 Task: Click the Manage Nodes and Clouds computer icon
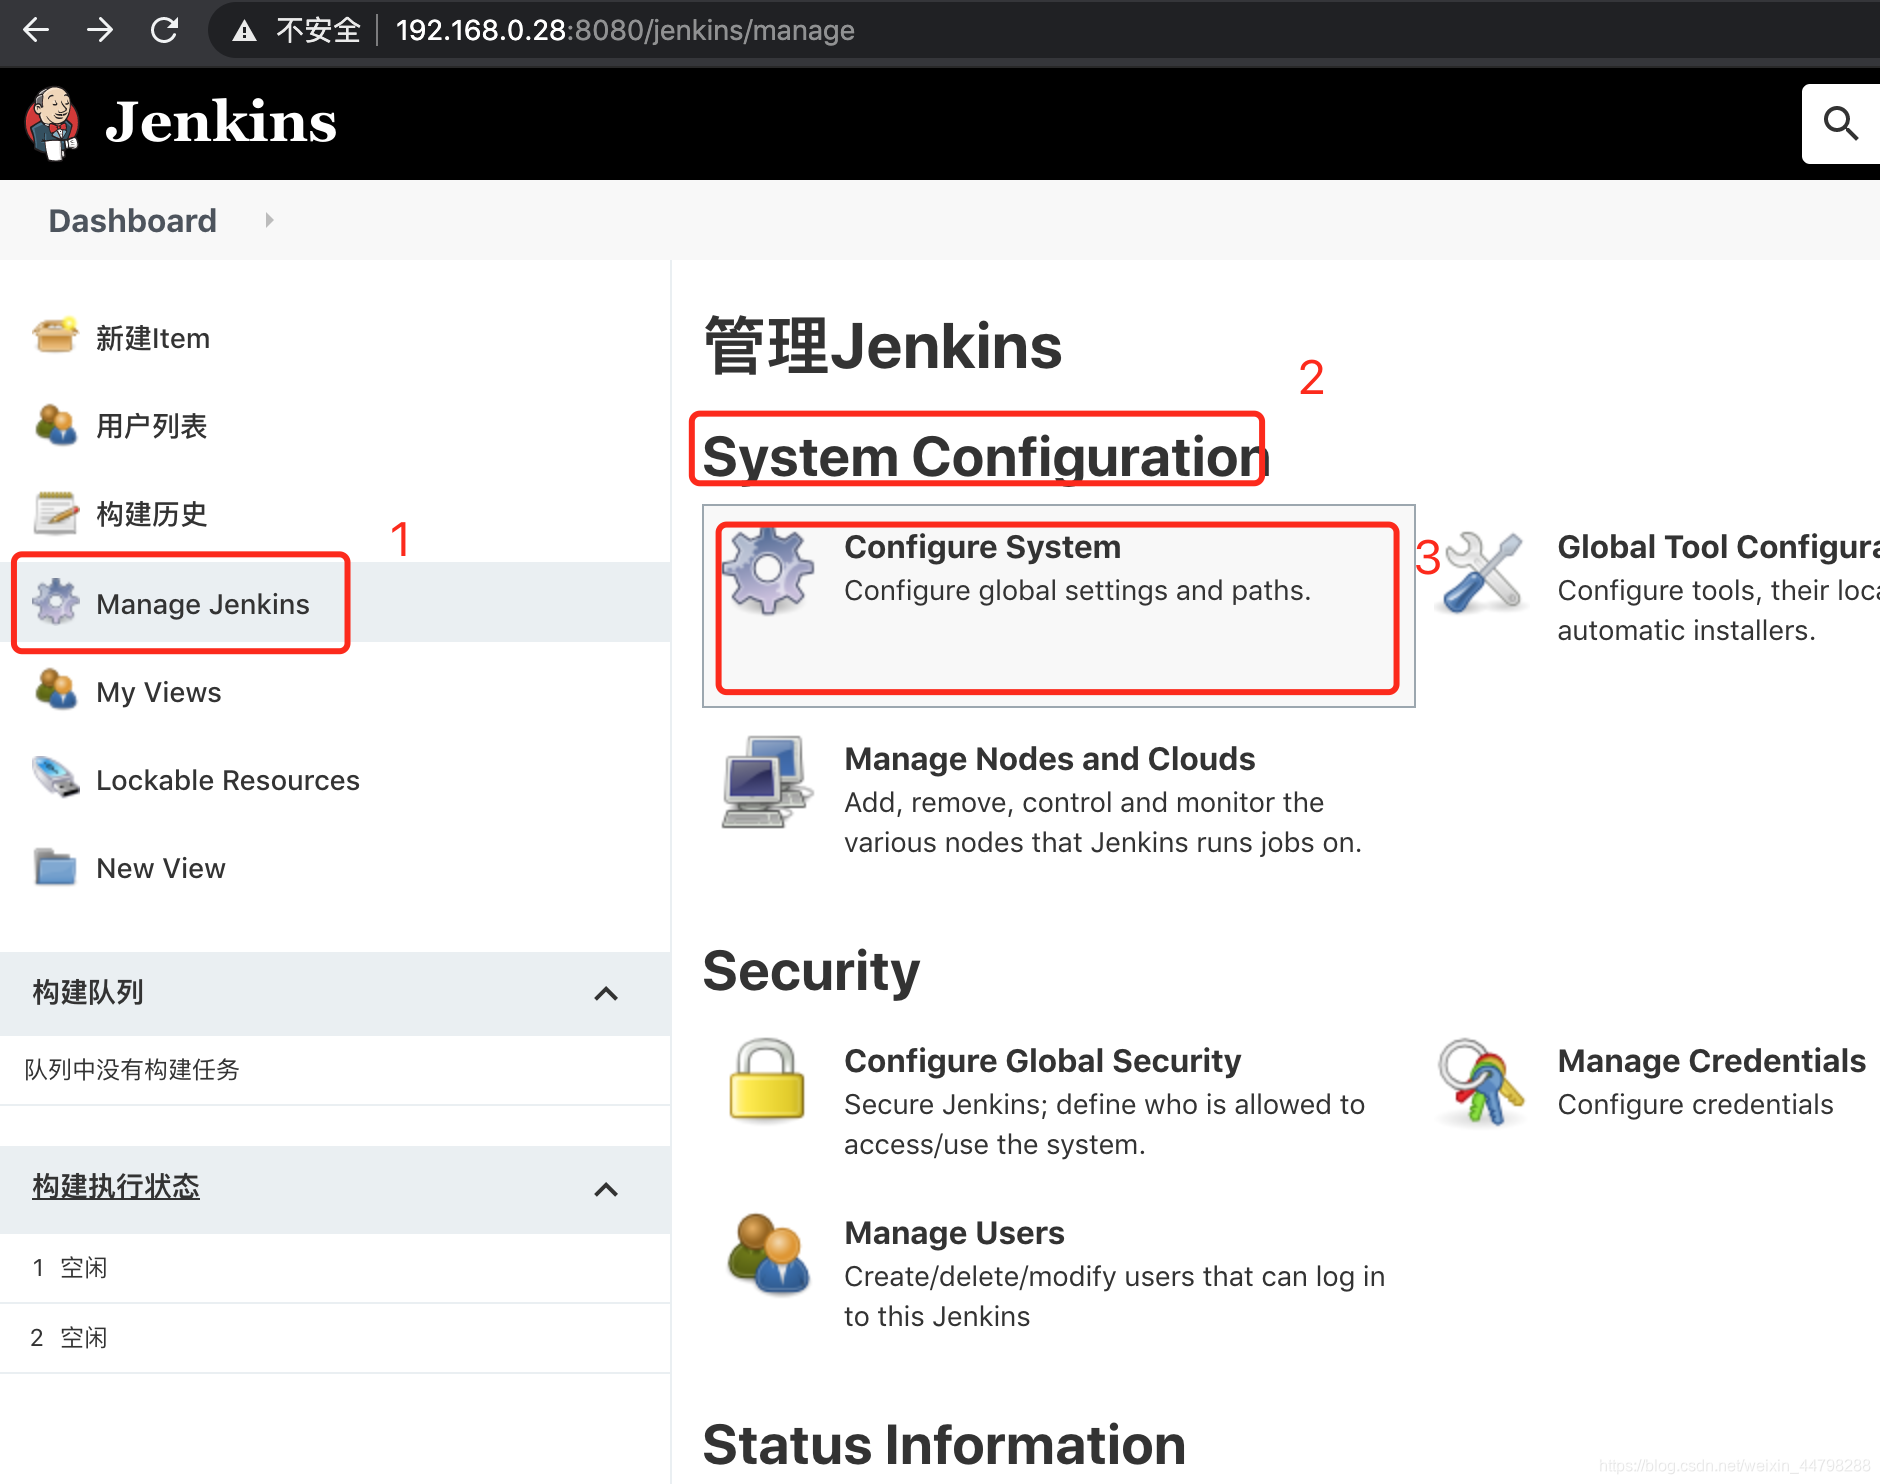(767, 782)
